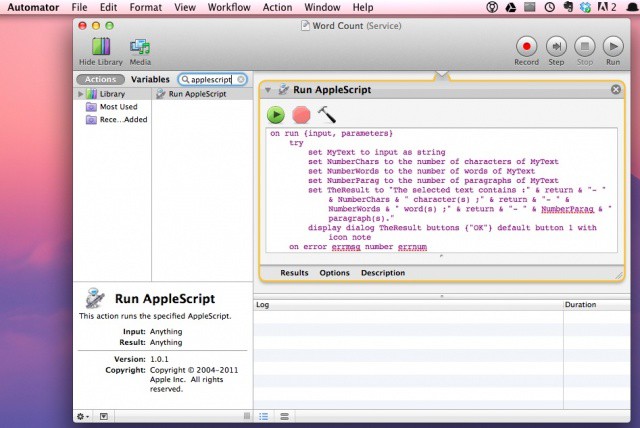
Task: Open the gear action menu
Action: (x=83, y=415)
